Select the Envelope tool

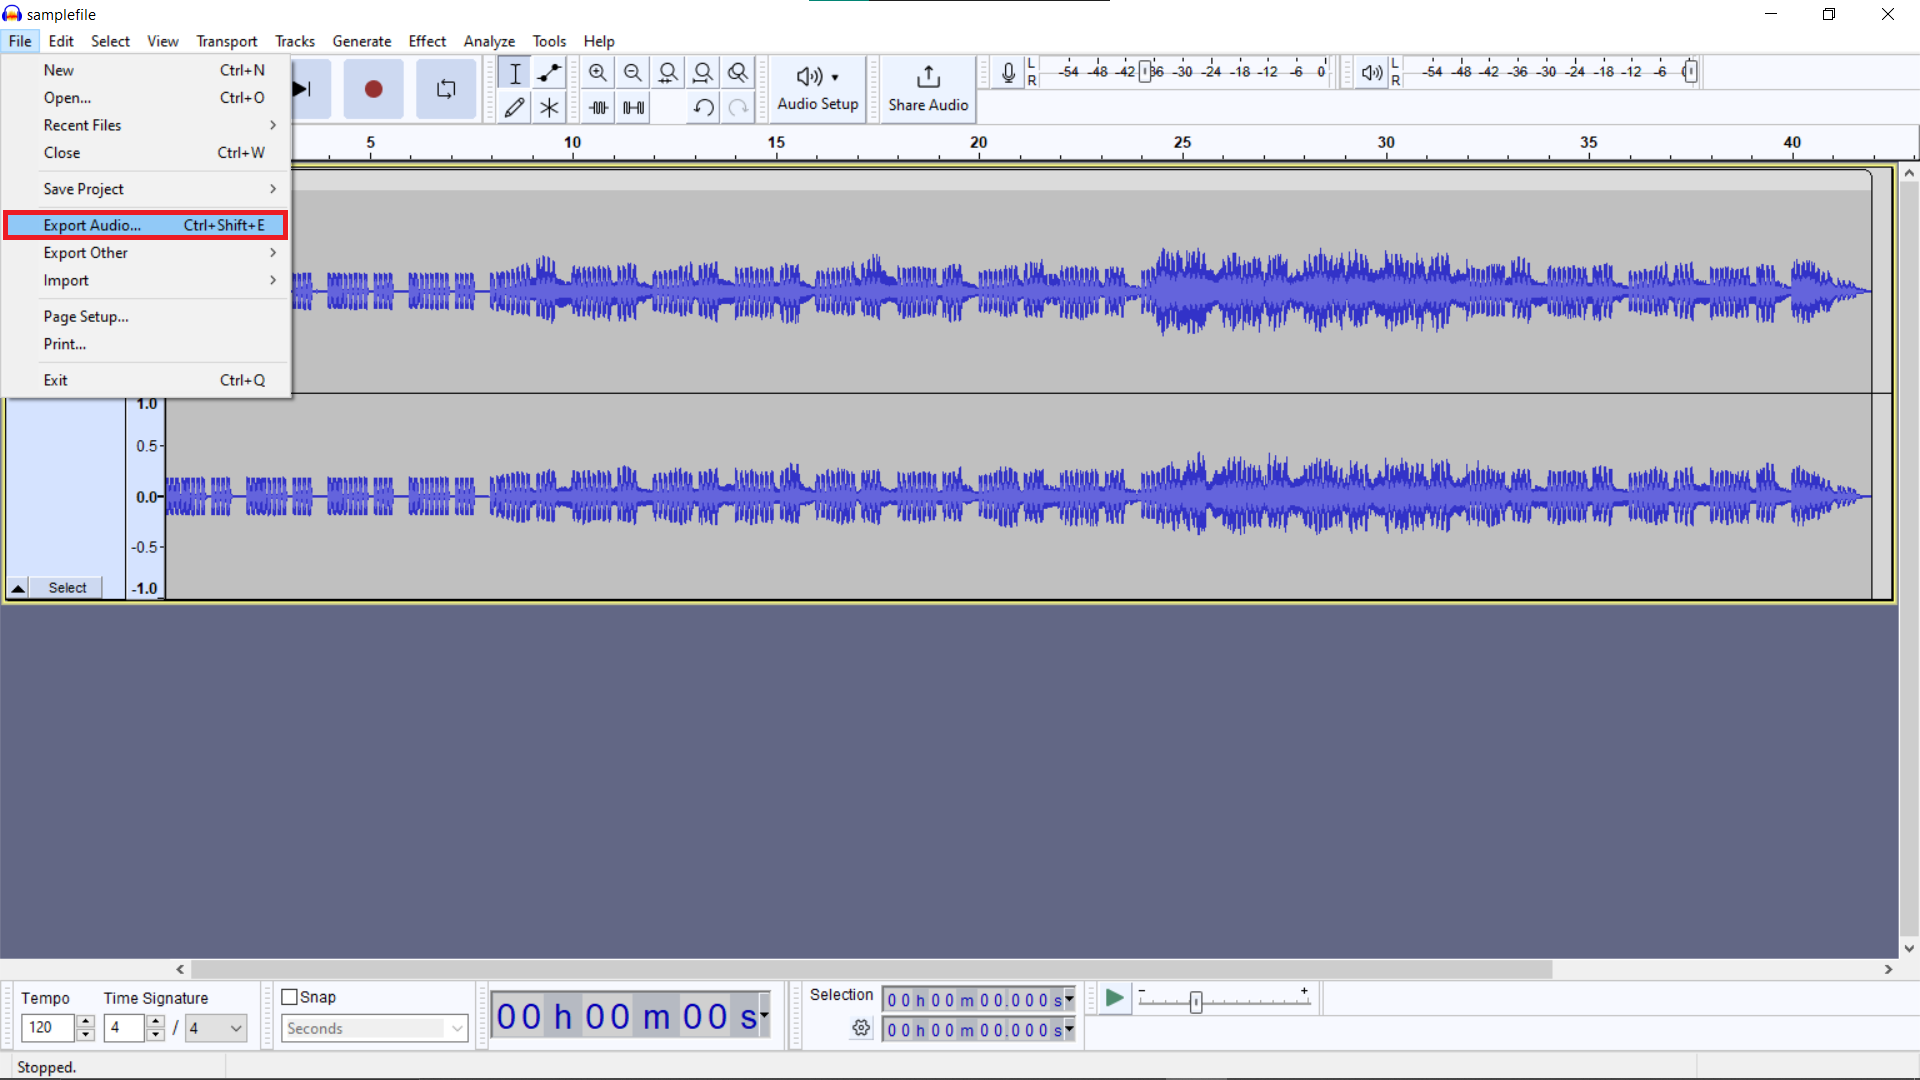point(549,72)
